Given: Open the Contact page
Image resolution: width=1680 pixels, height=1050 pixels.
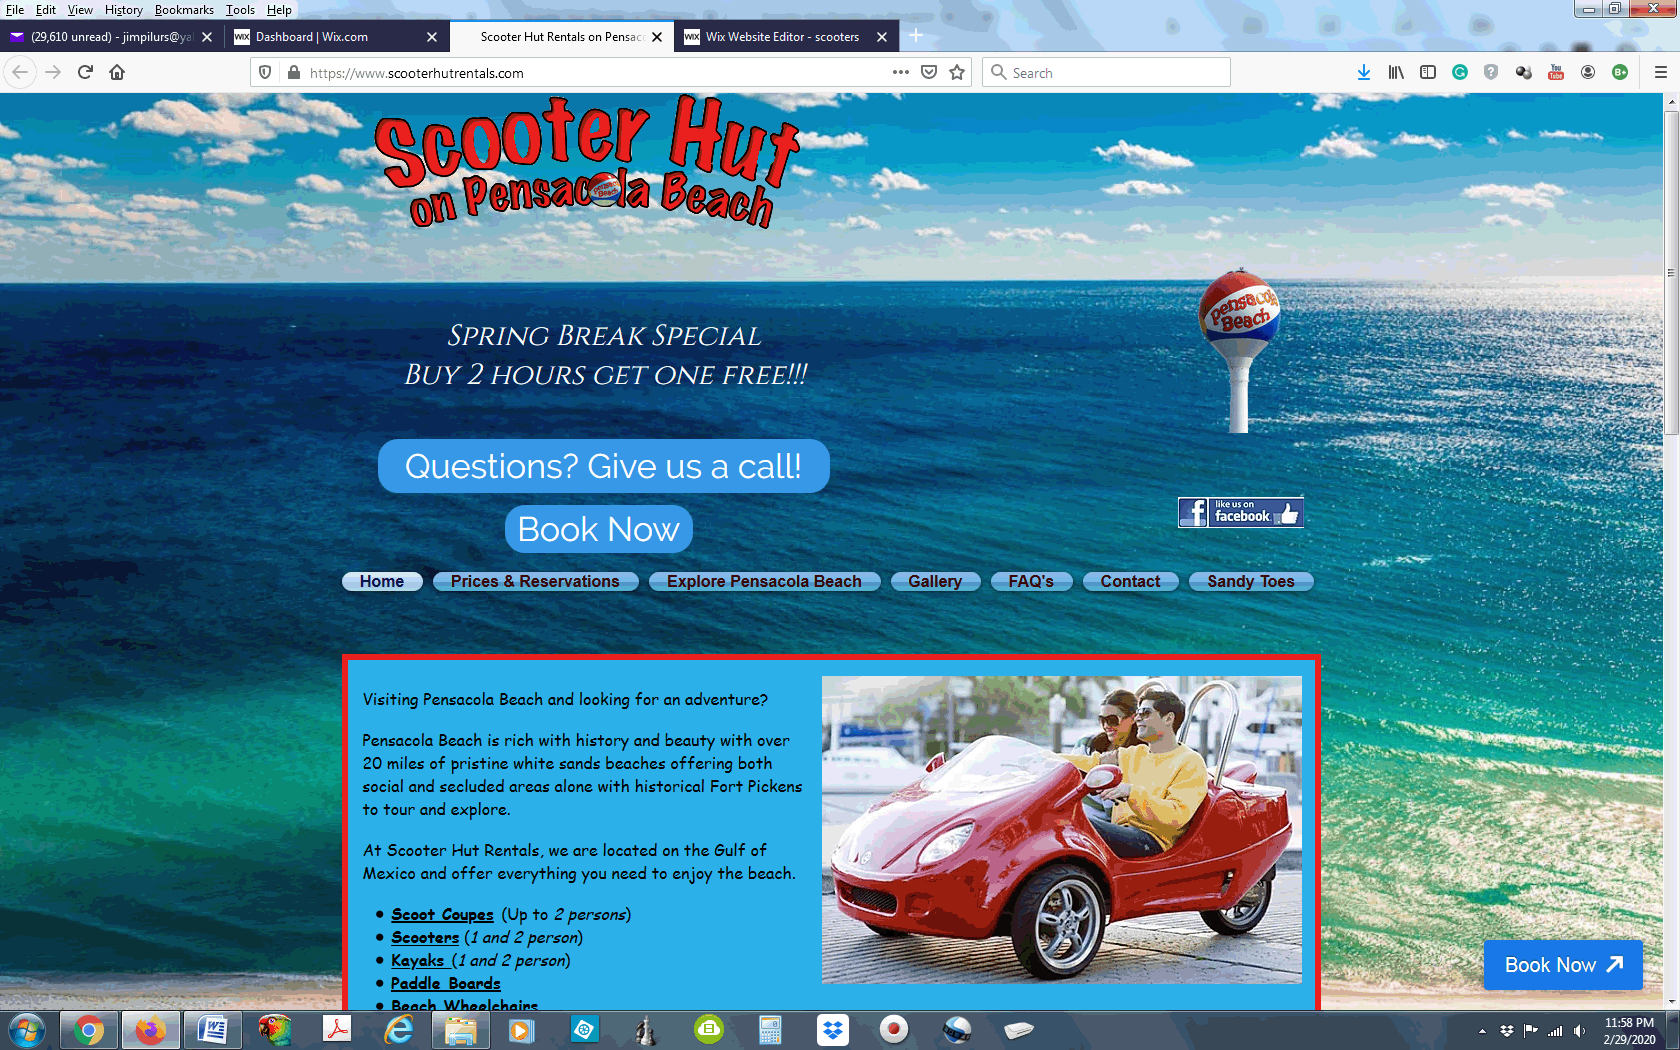Looking at the screenshot, I should (x=1130, y=581).
